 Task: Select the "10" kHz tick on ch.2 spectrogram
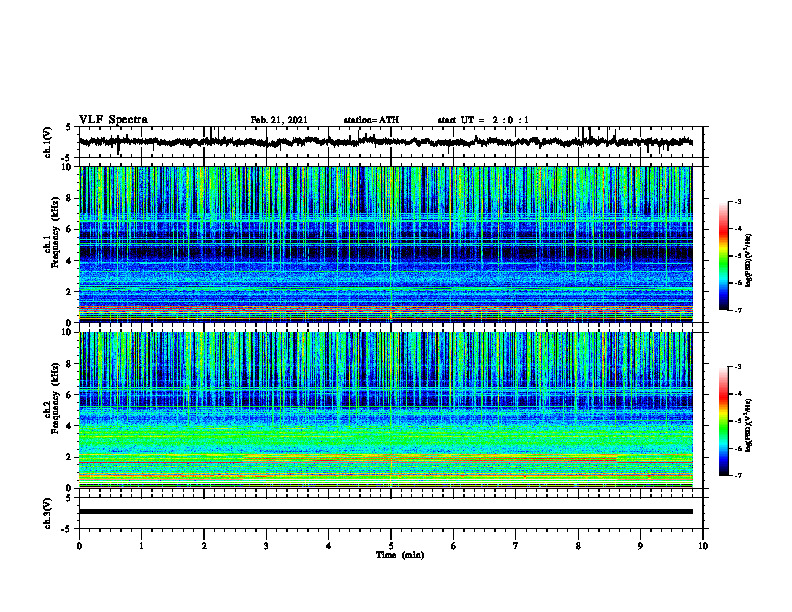click(x=66, y=332)
